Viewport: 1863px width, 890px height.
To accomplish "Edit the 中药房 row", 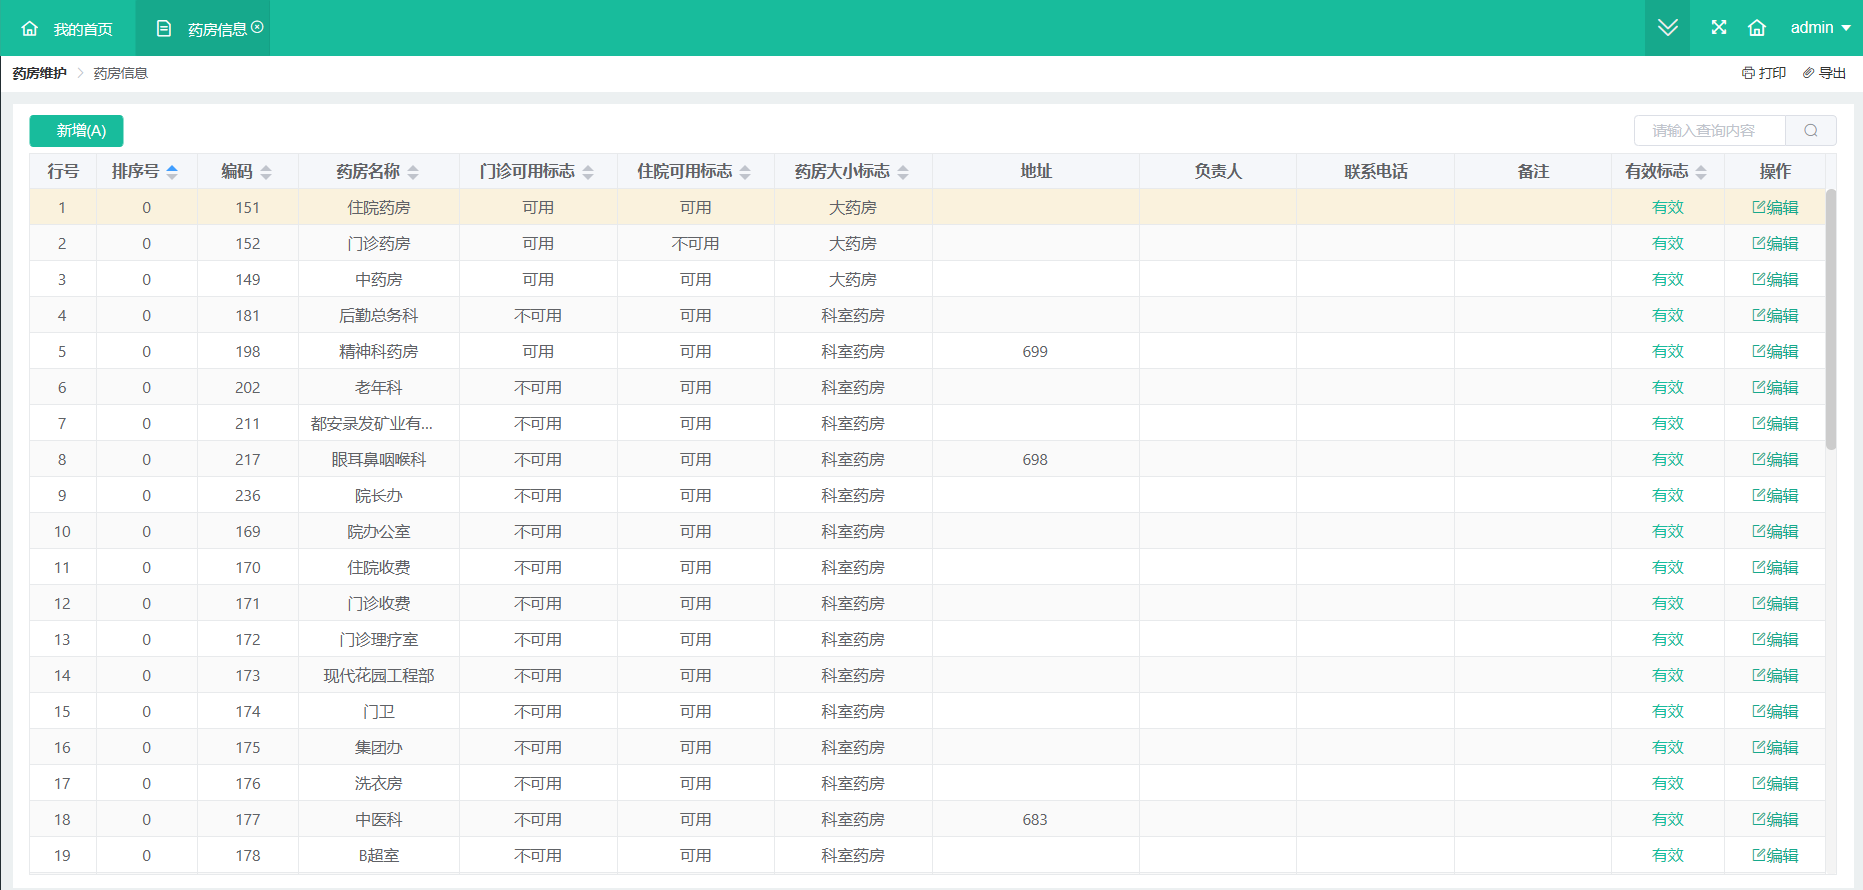I will point(1775,280).
